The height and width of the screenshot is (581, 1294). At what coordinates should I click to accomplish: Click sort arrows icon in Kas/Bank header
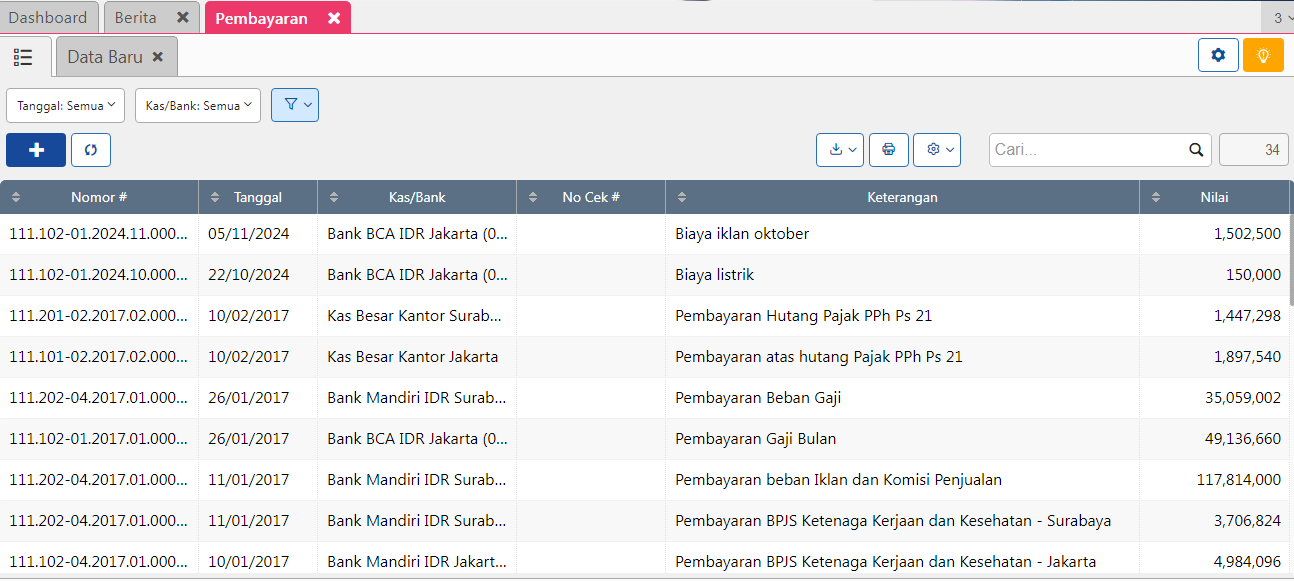click(x=333, y=198)
